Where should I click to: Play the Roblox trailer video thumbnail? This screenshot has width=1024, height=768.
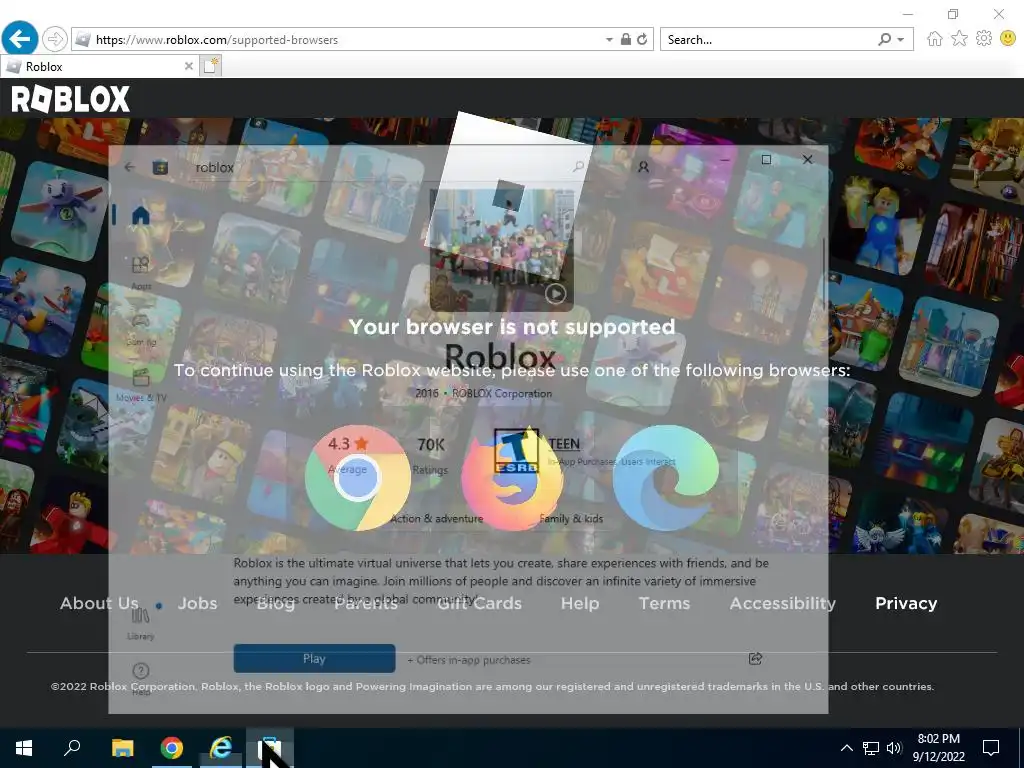pos(556,294)
